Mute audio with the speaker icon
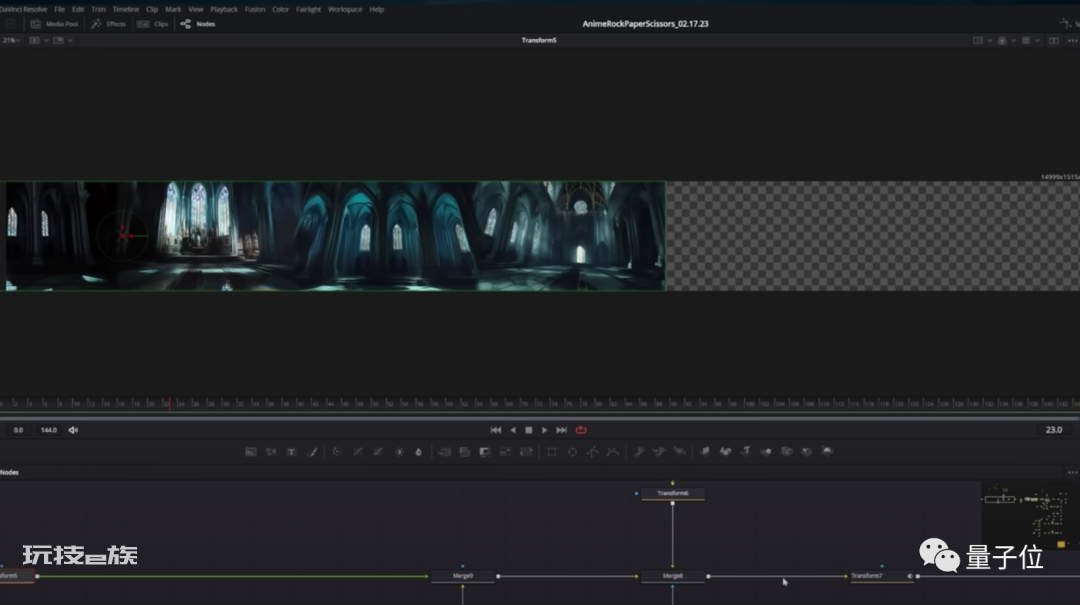 (x=73, y=430)
